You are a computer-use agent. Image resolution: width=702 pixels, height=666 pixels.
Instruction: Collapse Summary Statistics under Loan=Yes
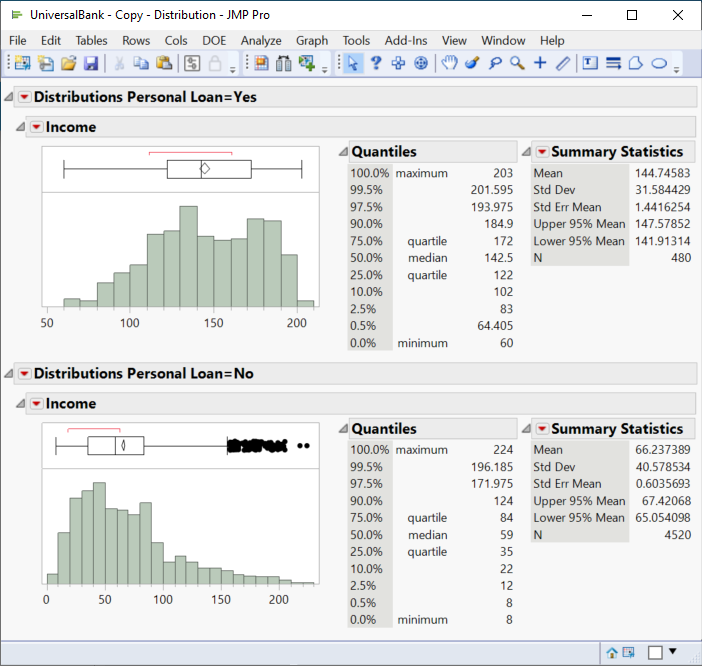tap(526, 152)
